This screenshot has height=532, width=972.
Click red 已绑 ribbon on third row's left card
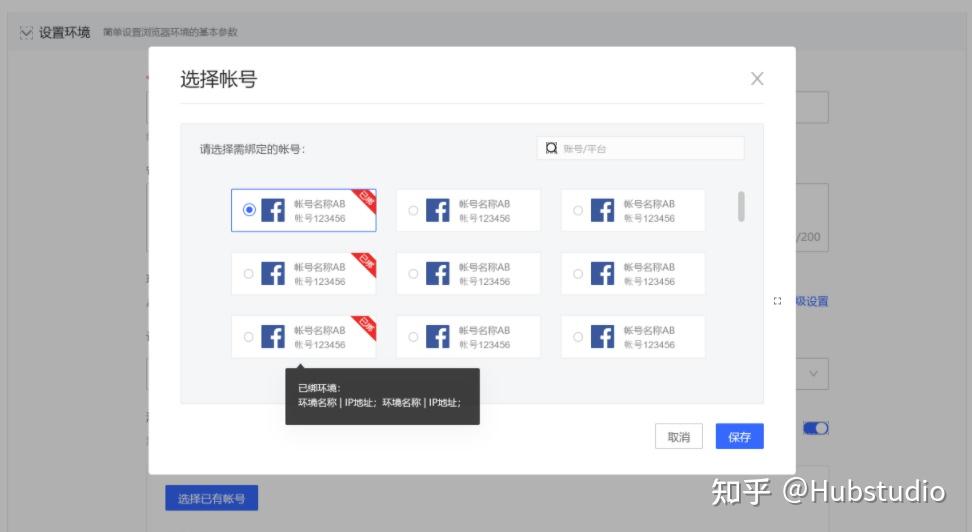coord(366,326)
